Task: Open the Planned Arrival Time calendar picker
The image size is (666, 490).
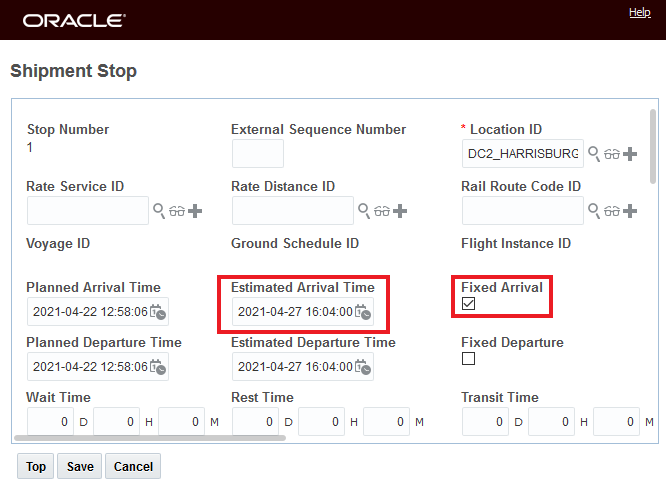Action: click(158, 312)
